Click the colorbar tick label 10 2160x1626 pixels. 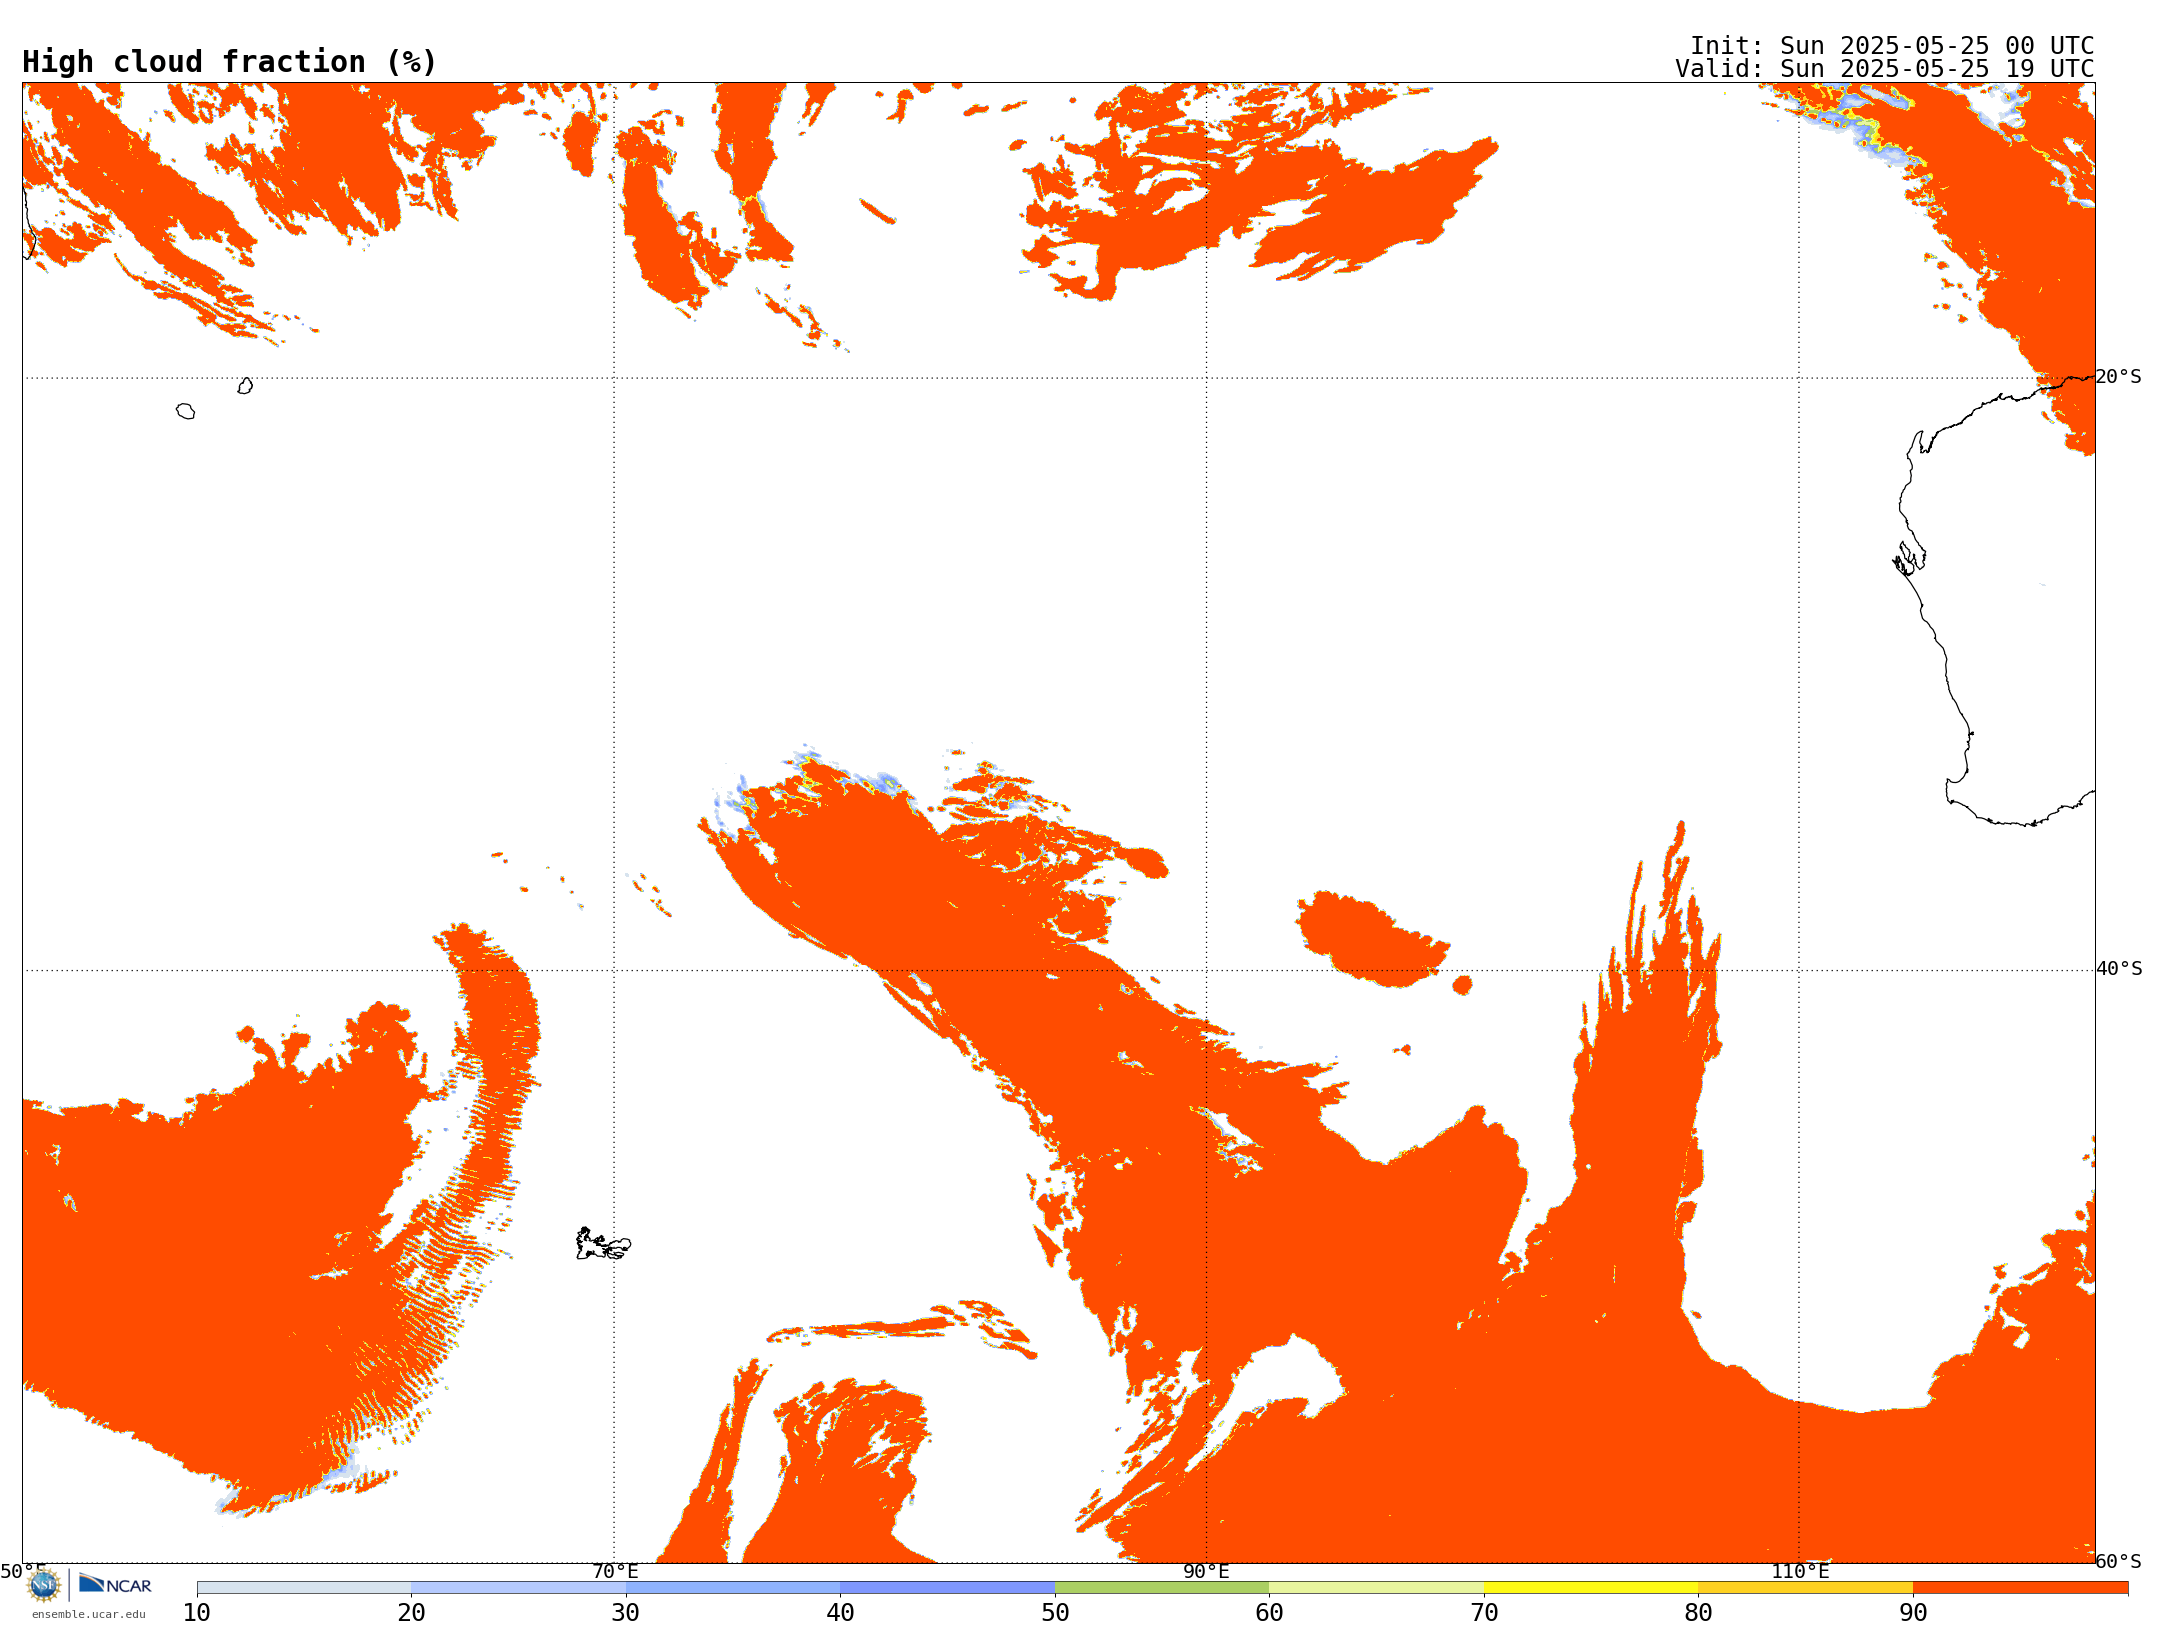pyautogui.click(x=197, y=1613)
